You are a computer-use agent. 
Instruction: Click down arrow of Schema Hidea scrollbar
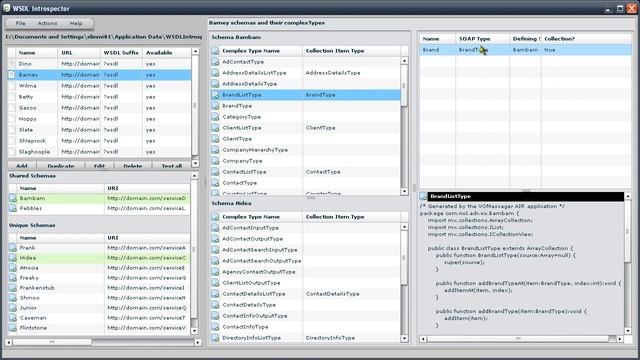click(x=404, y=338)
